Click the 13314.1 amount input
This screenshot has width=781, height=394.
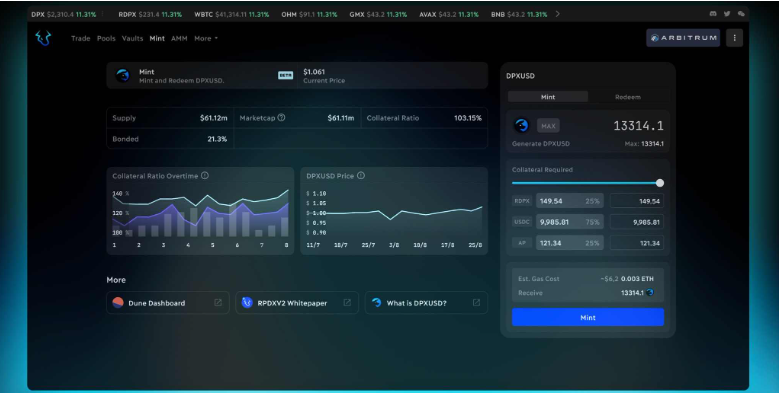tap(638, 126)
